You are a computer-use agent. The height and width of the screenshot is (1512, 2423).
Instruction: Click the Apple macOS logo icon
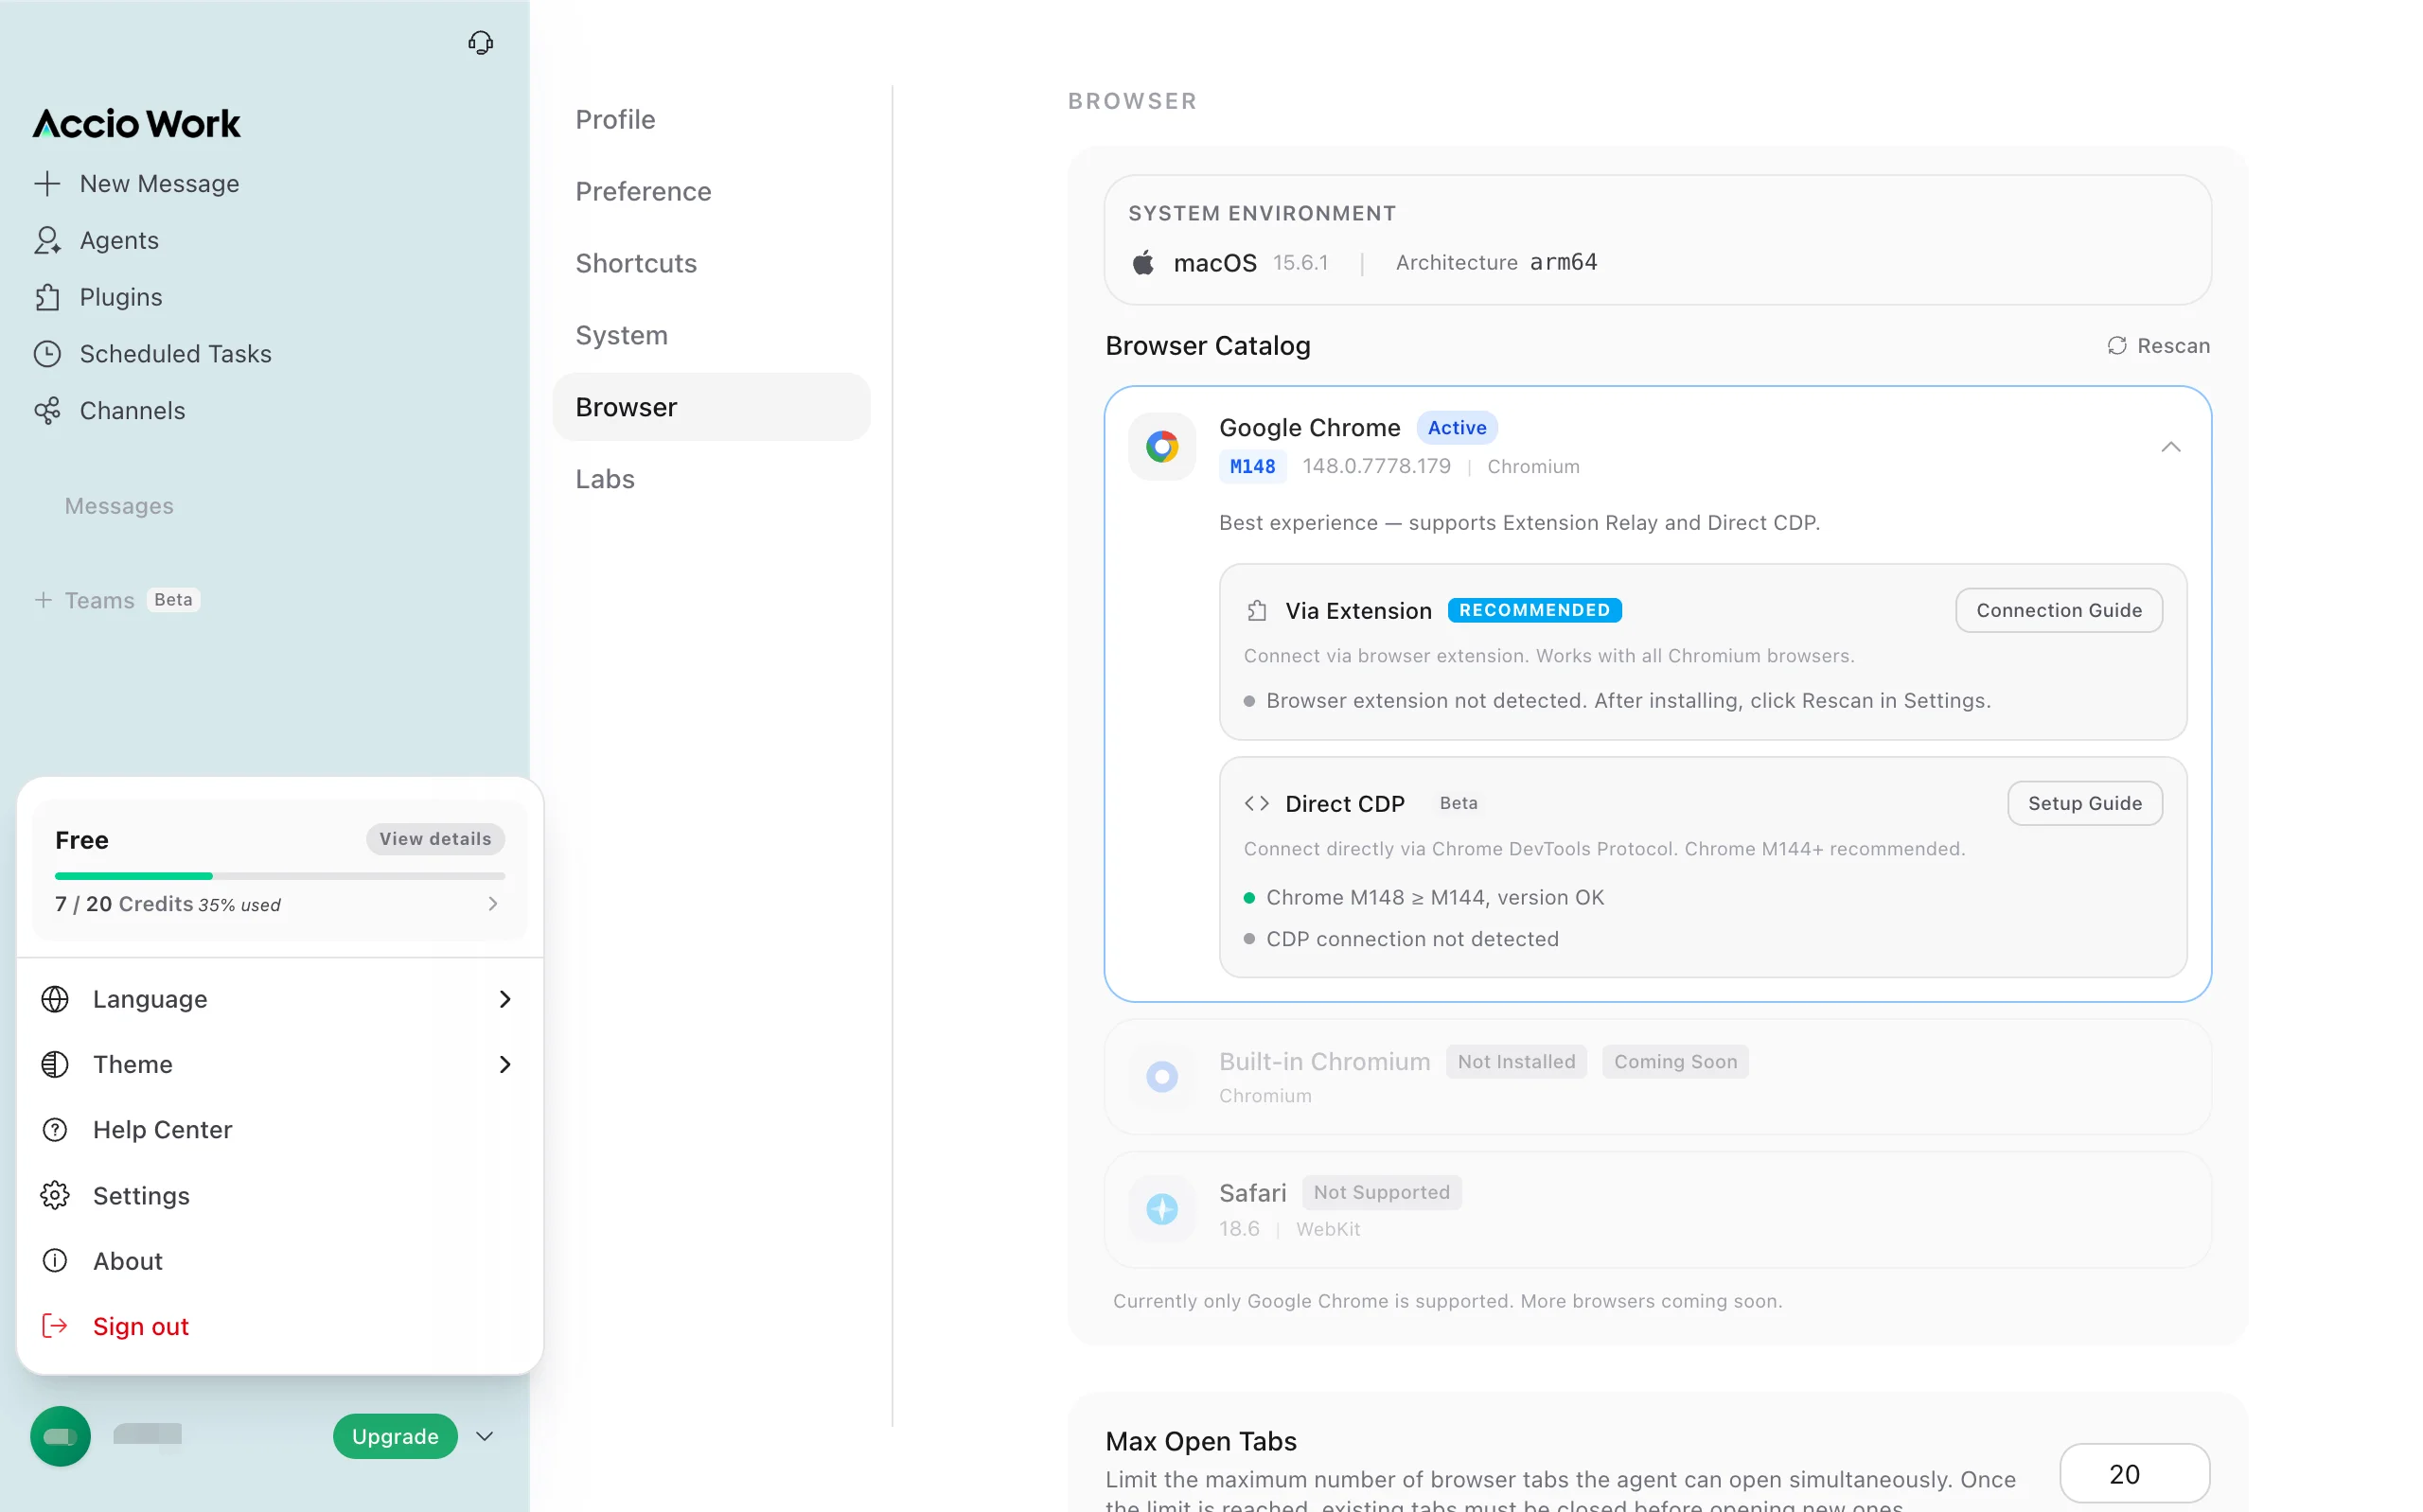(1143, 263)
